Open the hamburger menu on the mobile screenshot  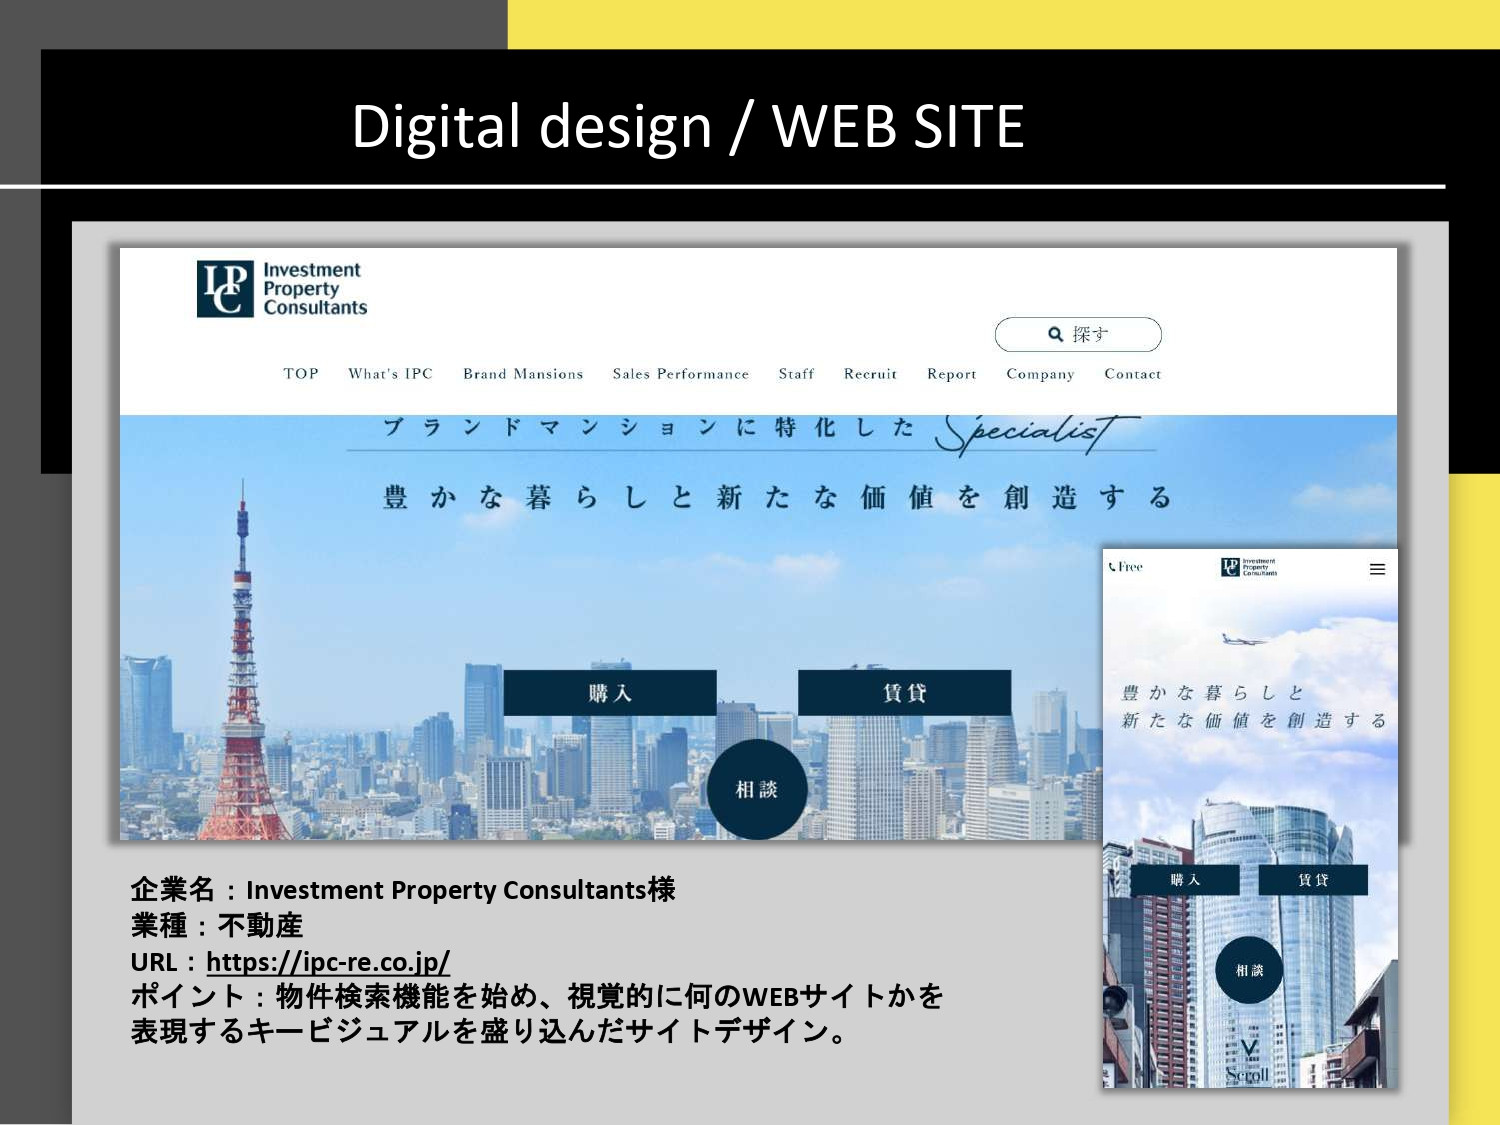pos(1378,568)
